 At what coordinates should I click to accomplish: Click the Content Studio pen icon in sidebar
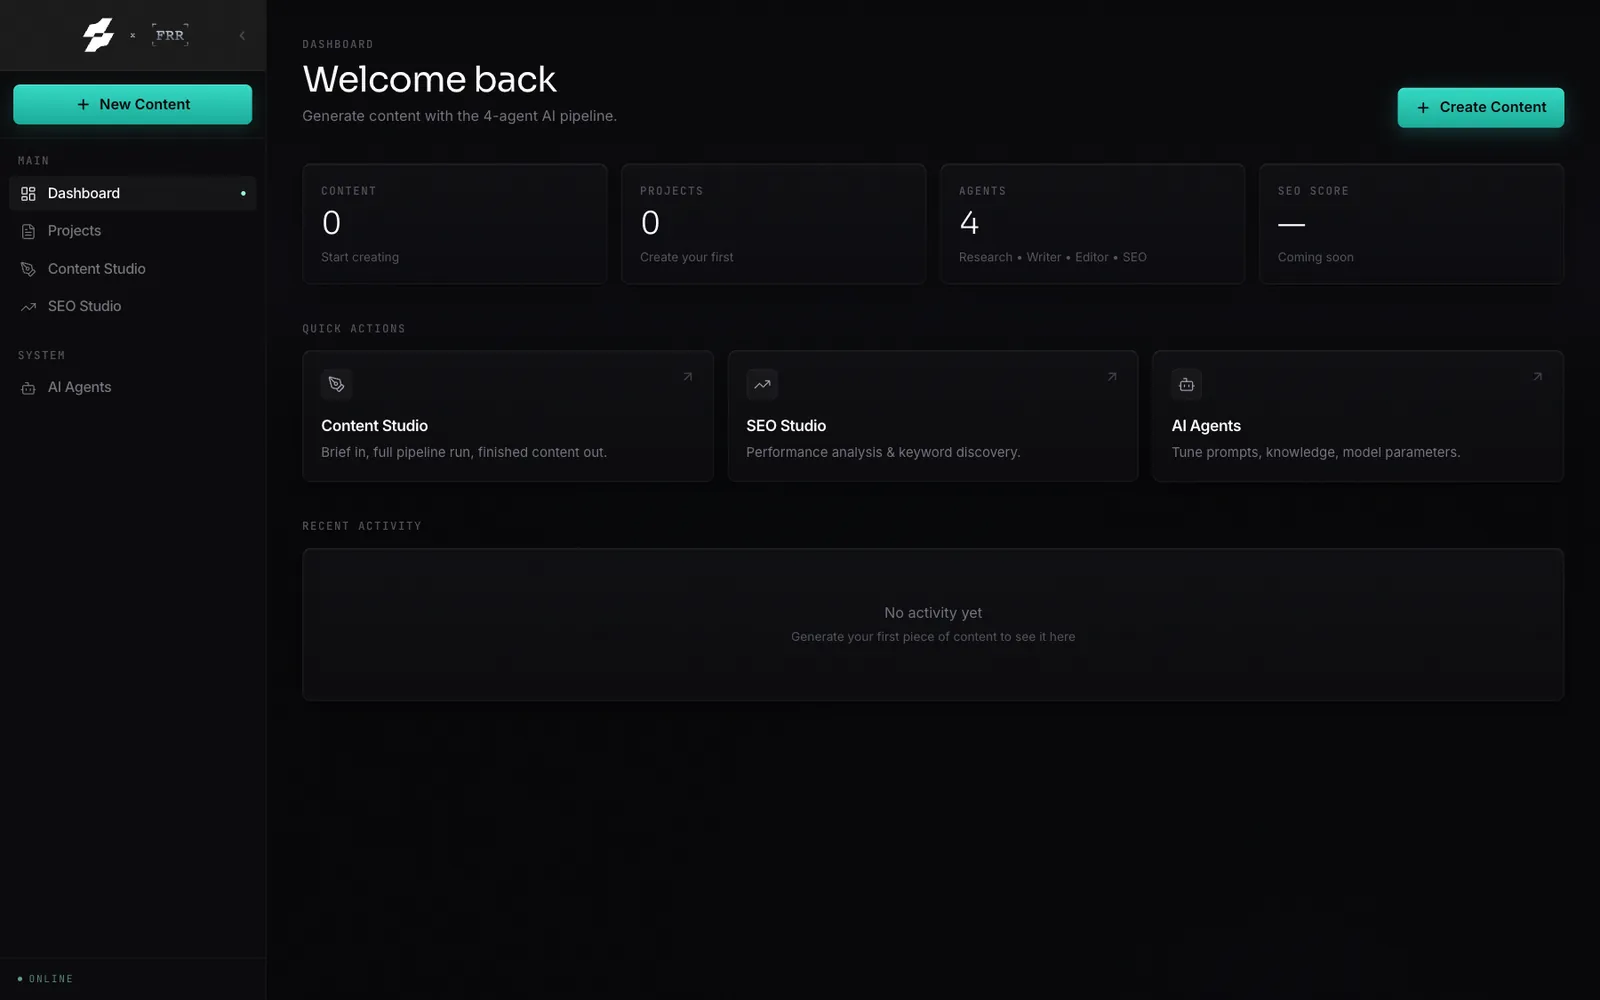coord(28,269)
